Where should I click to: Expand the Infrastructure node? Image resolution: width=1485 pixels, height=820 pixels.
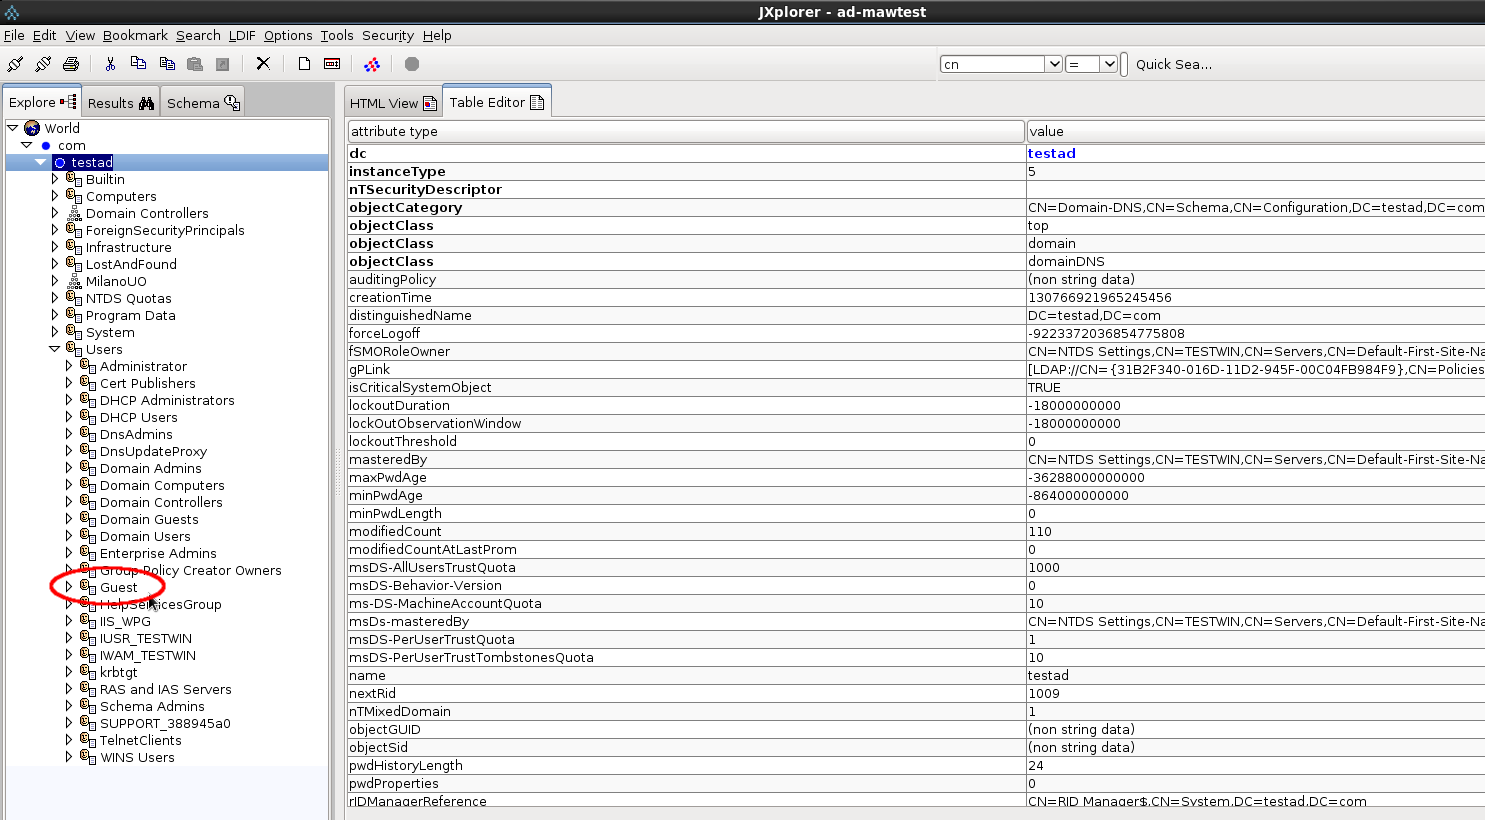coord(55,247)
